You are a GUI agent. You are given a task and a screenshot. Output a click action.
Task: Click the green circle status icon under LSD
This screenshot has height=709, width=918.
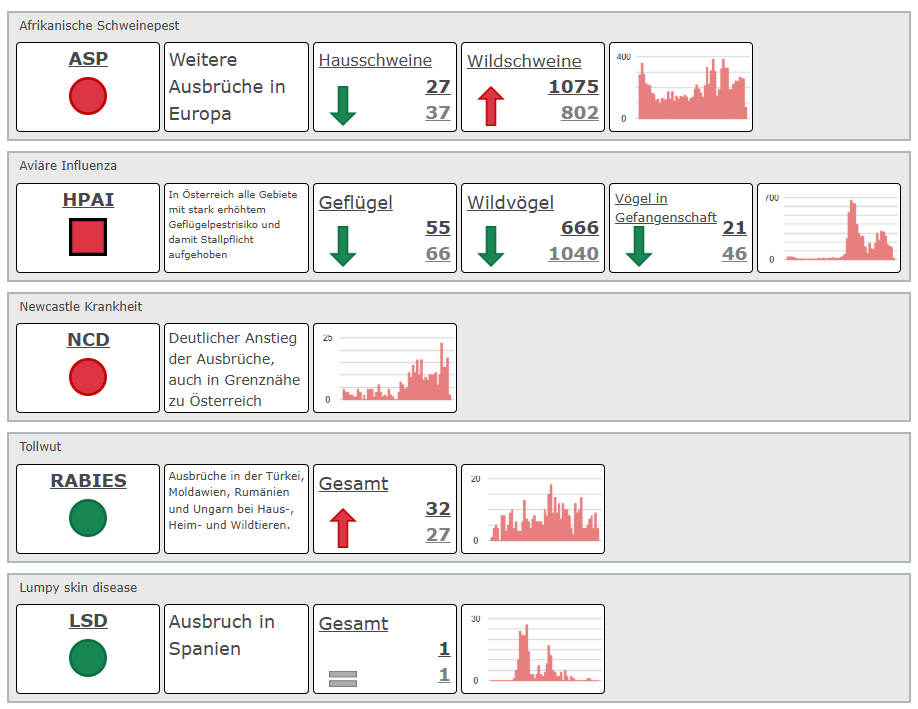click(x=88, y=658)
